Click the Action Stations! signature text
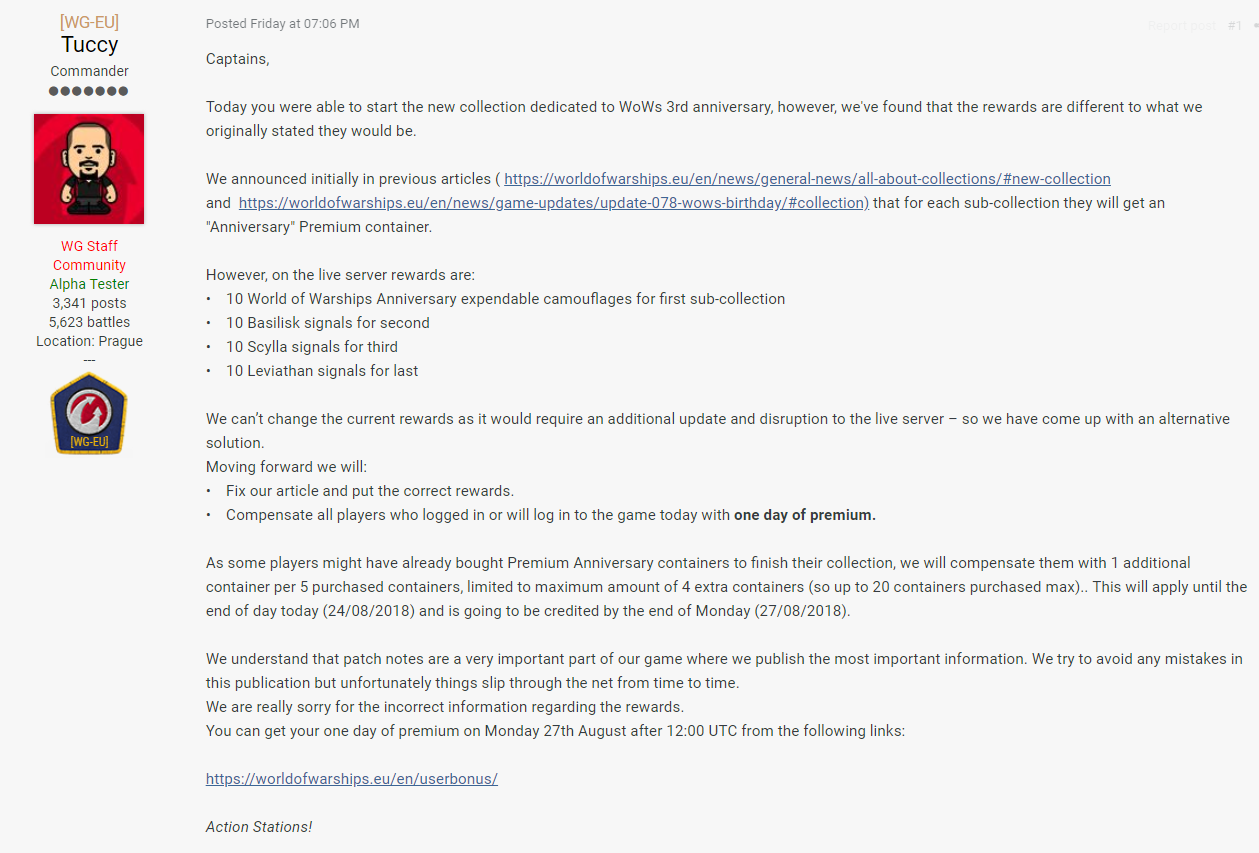This screenshot has width=1259, height=853. pyautogui.click(x=259, y=827)
